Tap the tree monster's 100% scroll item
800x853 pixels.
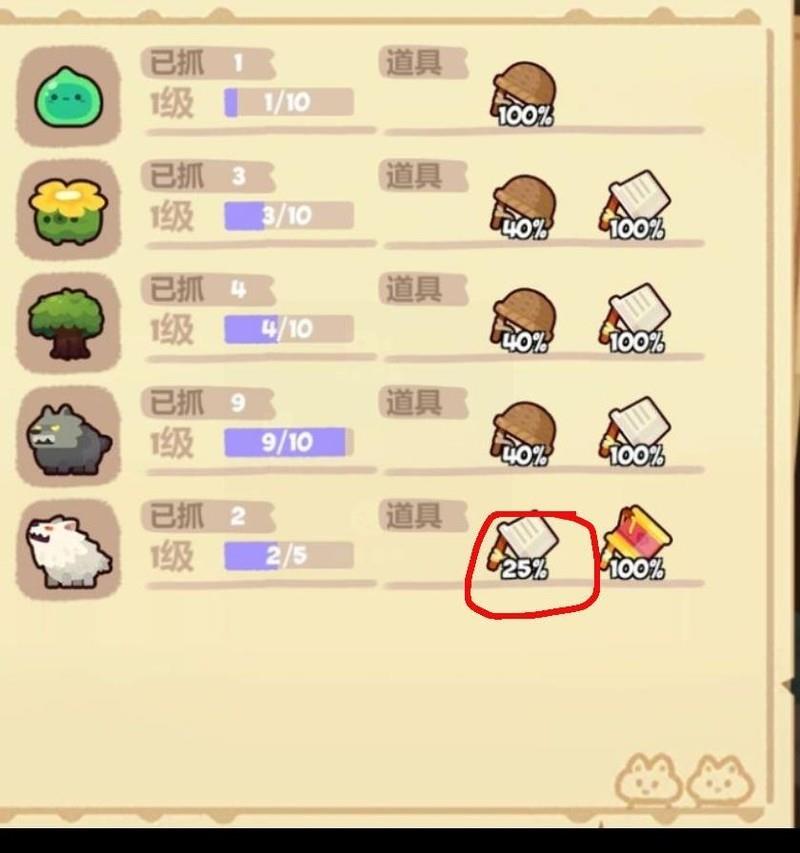point(635,319)
